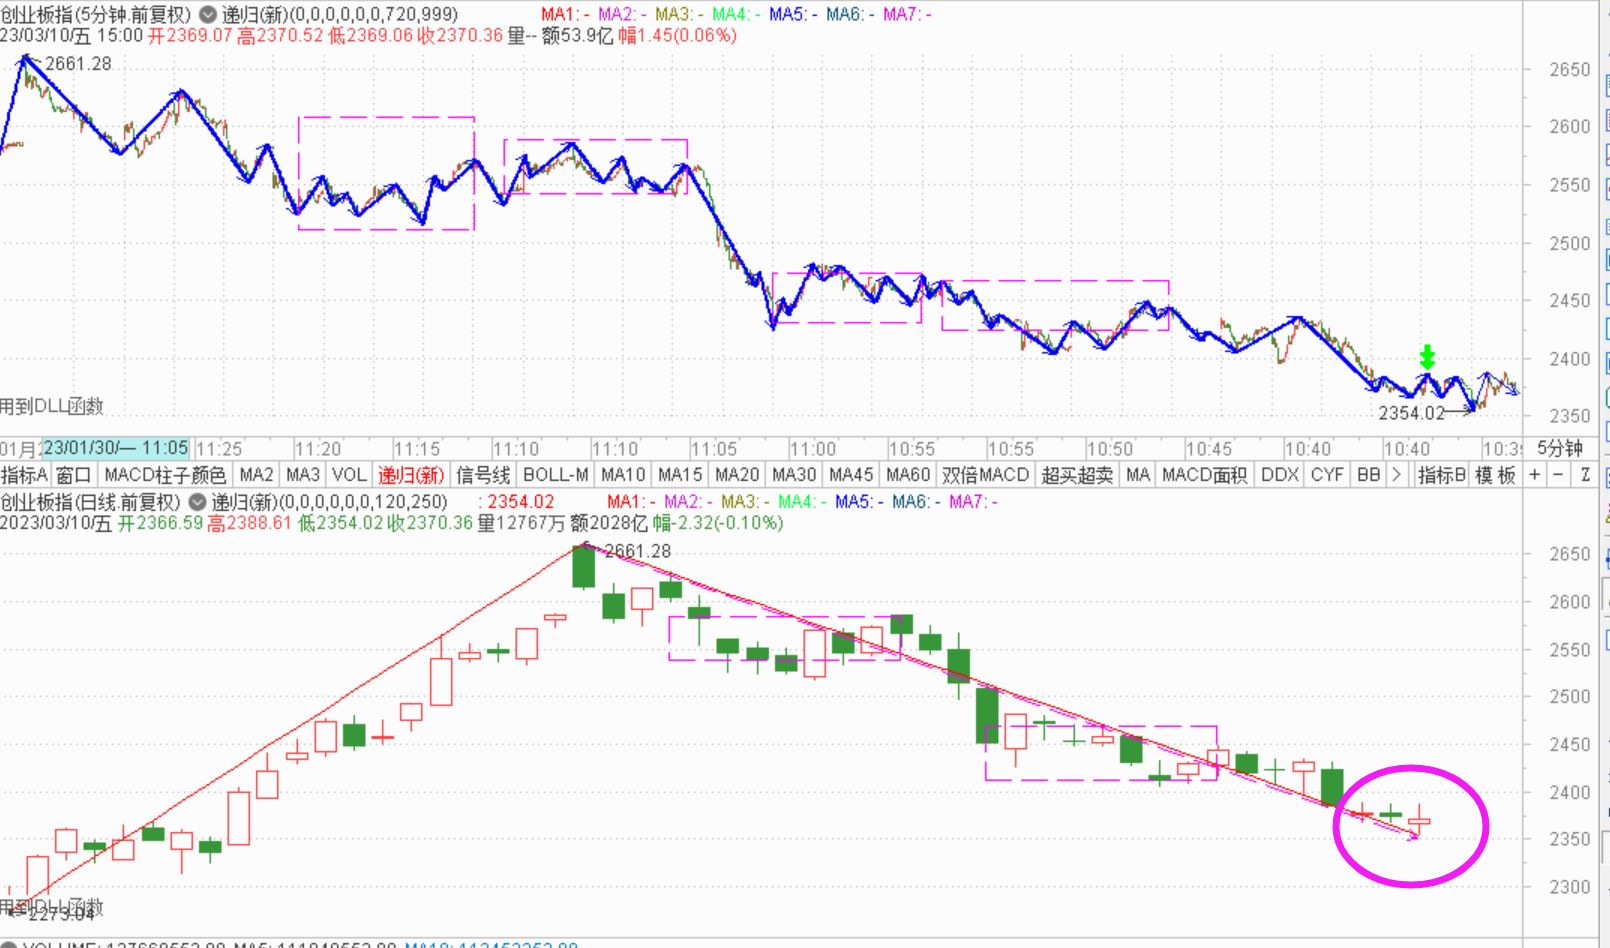Click the Z button beside the minus
The width and height of the screenshot is (1610, 948).
1585,475
